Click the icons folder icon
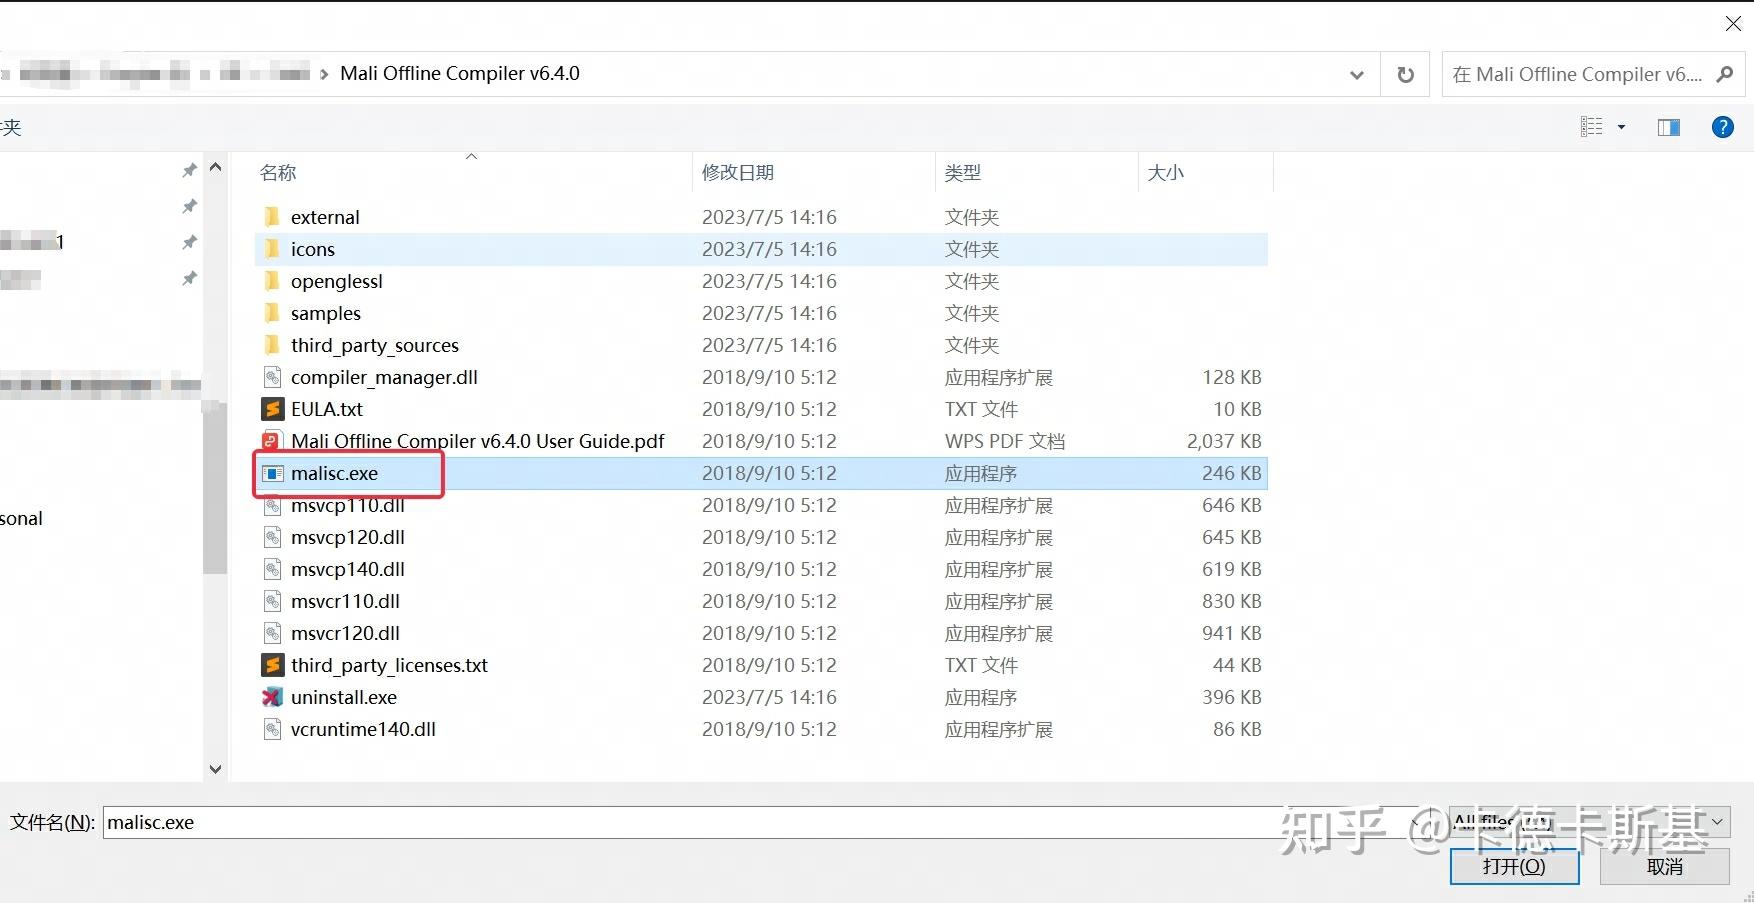1754x903 pixels. [x=272, y=249]
